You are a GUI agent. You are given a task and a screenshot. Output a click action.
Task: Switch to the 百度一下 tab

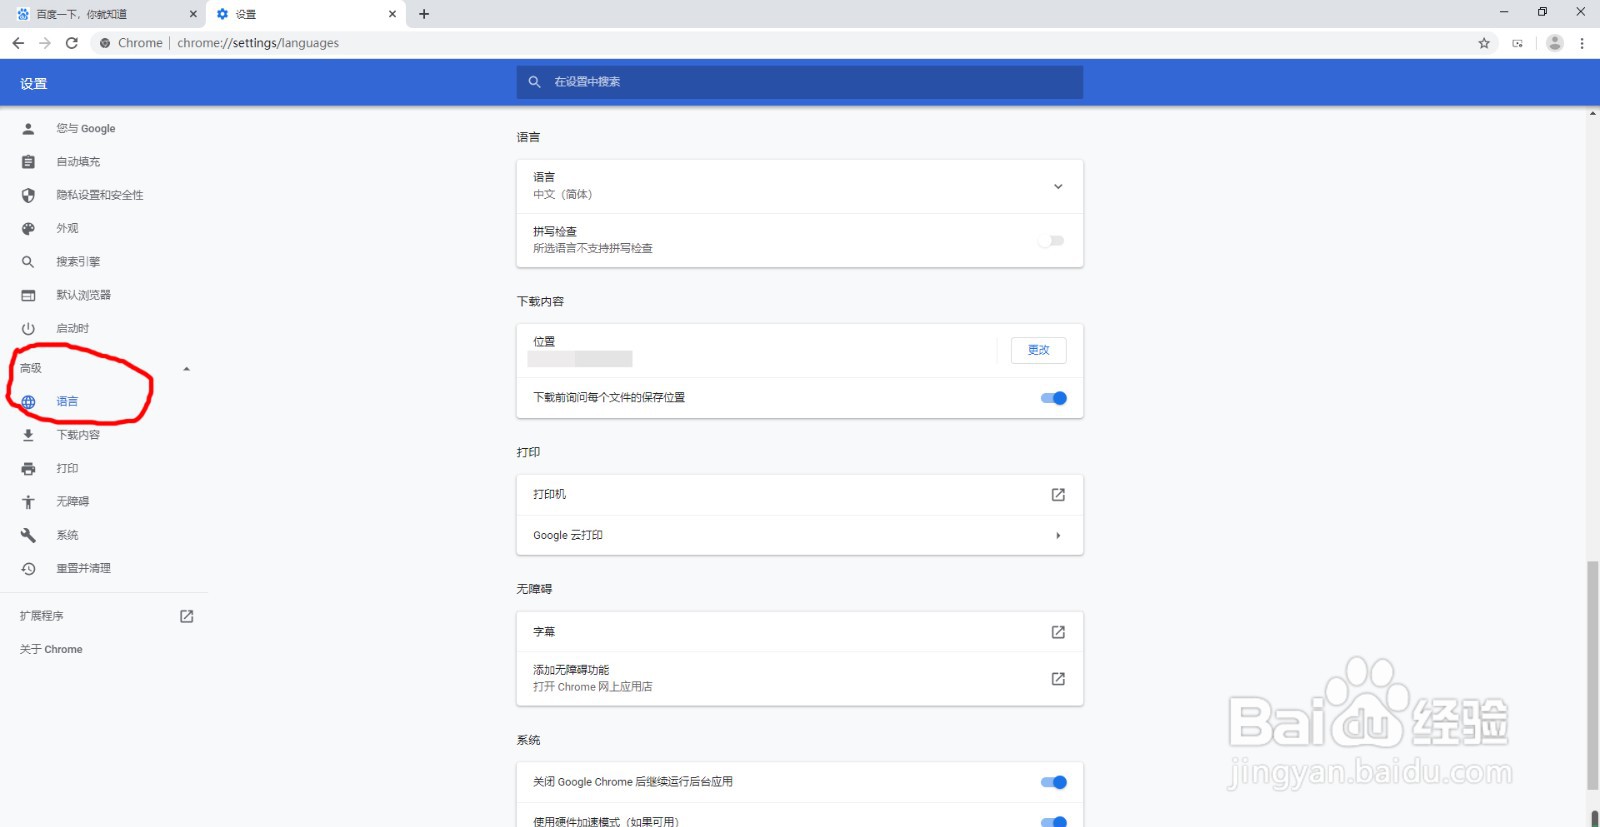pos(105,14)
